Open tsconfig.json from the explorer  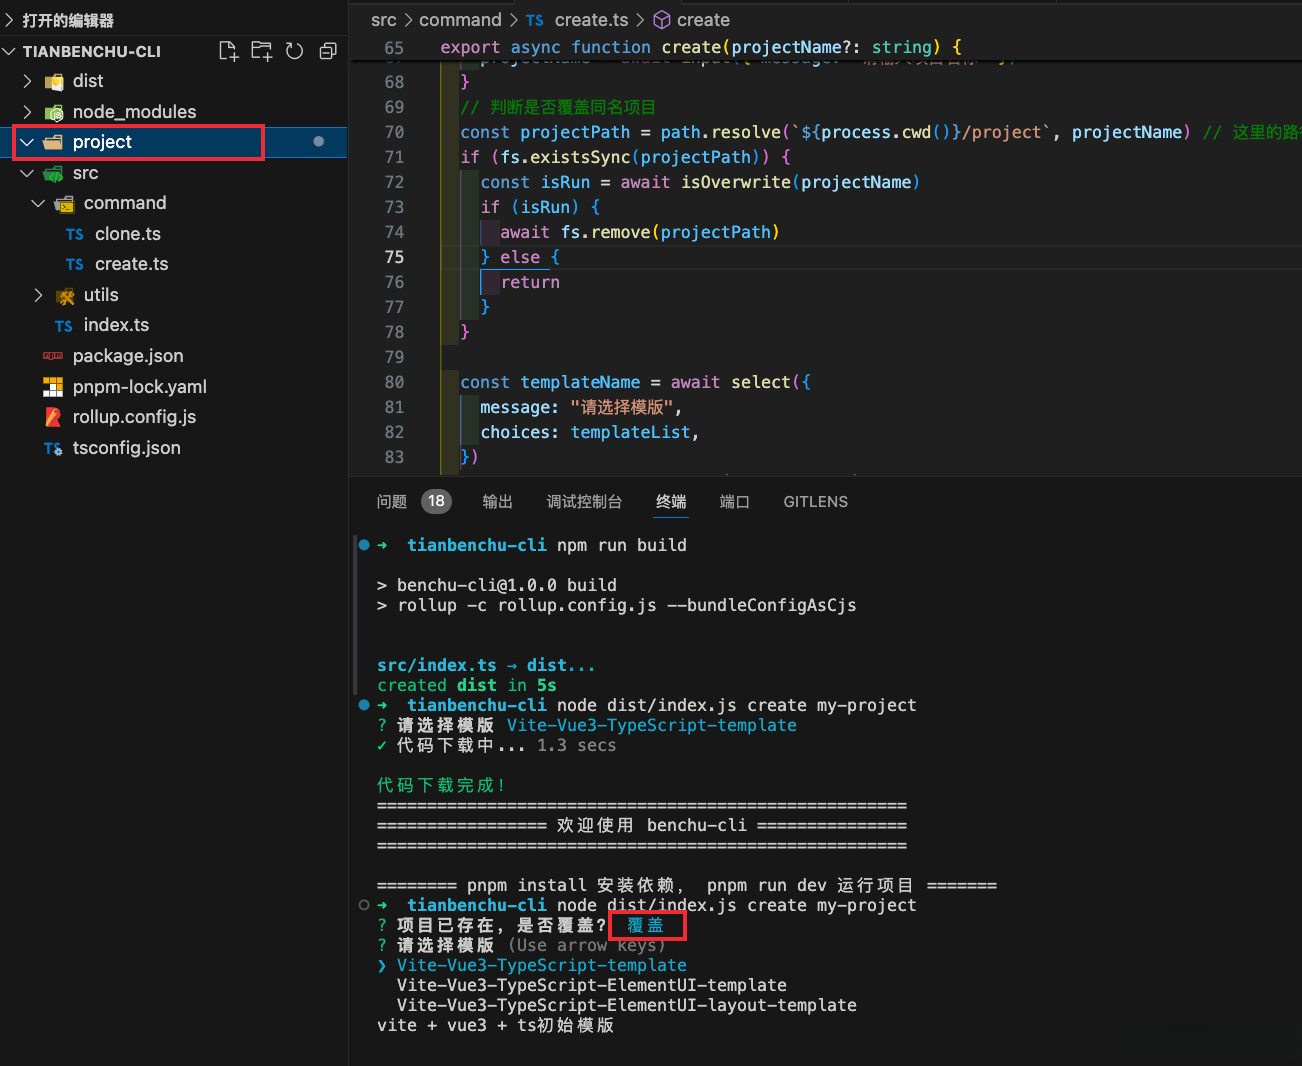pos(126,448)
